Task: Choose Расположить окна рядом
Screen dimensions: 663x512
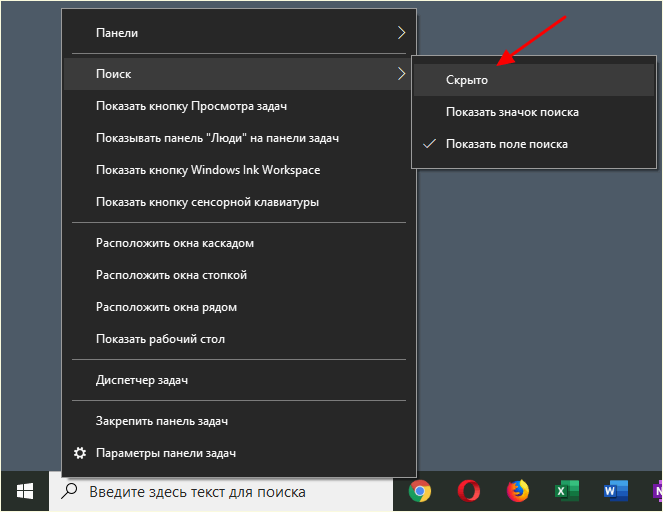Action: point(239,307)
